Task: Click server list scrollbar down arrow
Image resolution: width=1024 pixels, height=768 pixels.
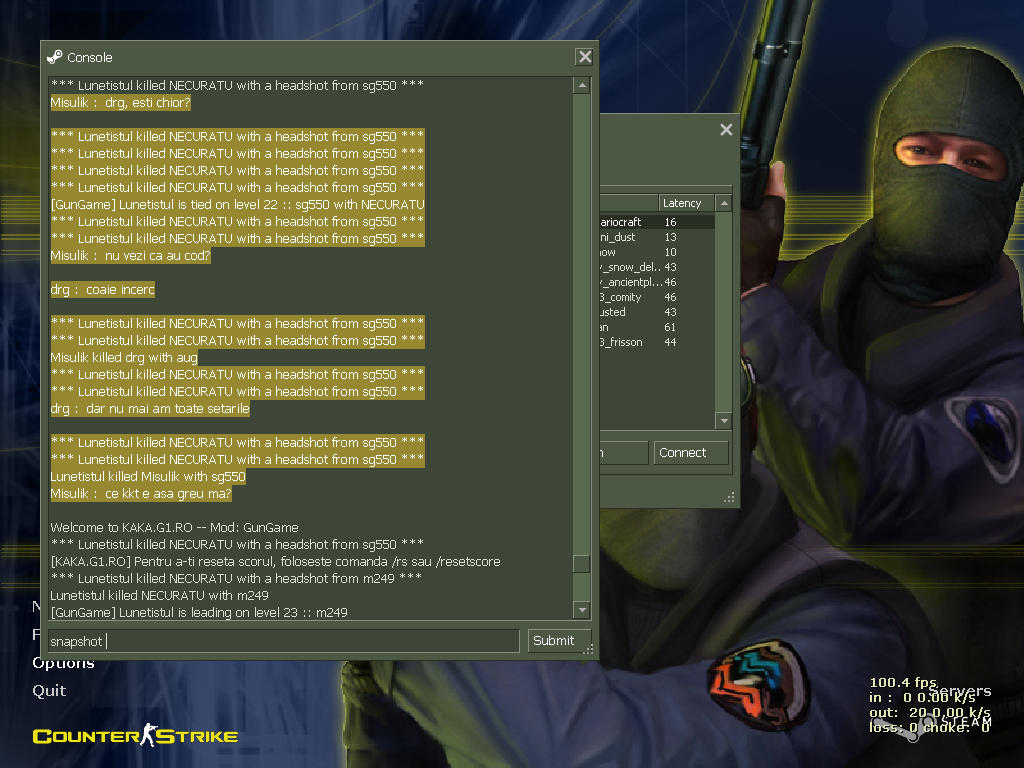Action: [724, 421]
